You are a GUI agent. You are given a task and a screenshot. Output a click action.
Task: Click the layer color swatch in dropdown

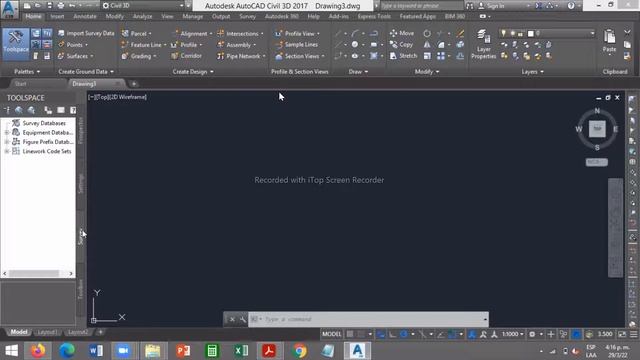[531, 33]
